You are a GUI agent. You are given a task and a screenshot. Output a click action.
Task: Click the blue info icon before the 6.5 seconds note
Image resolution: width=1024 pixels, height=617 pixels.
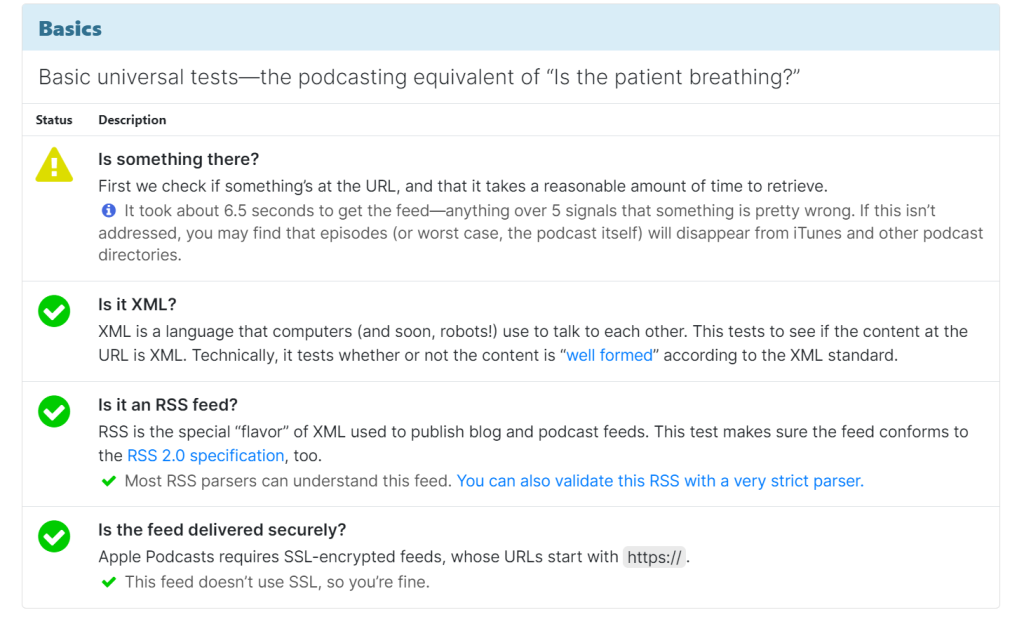click(109, 211)
